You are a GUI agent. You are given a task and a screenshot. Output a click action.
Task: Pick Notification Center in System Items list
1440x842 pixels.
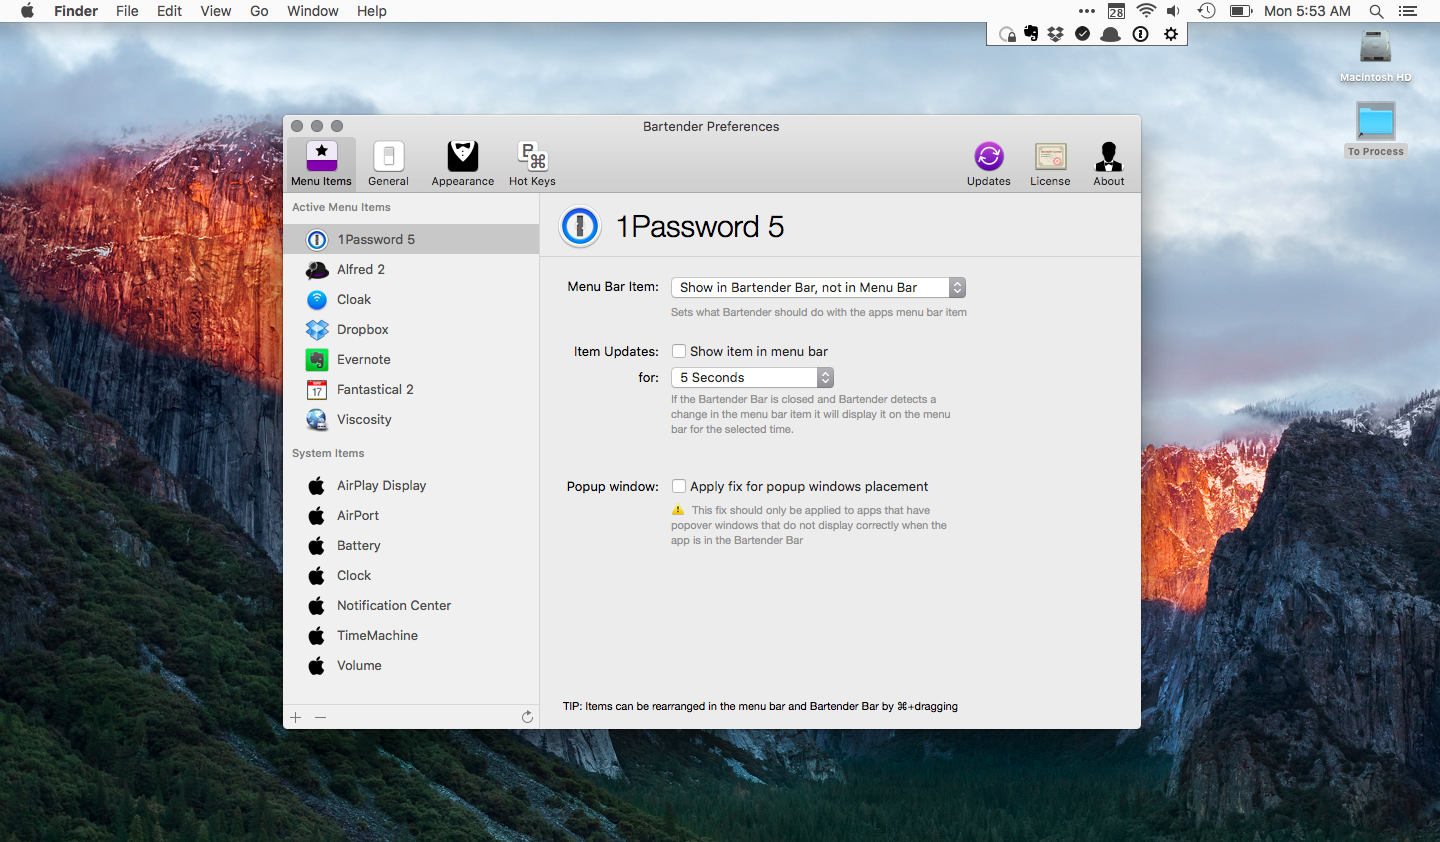tap(411, 605)
